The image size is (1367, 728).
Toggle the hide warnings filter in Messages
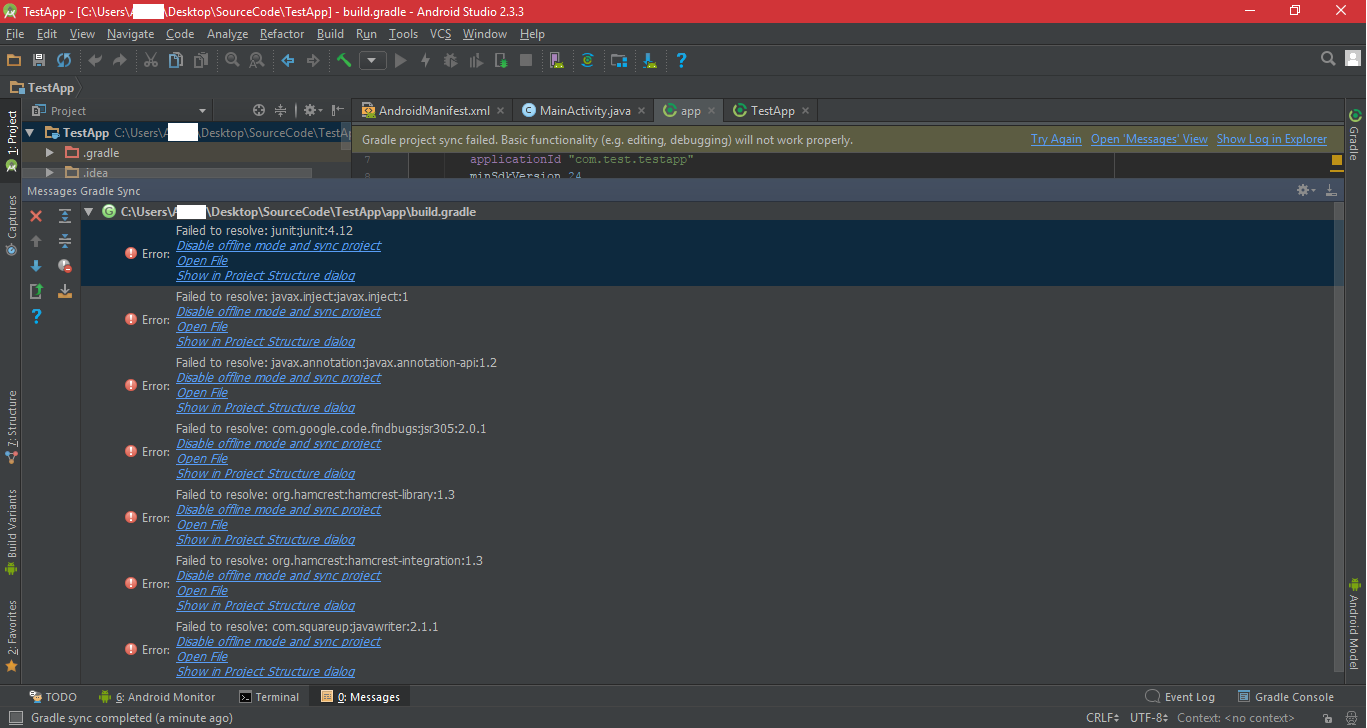[x=65, y=266]
